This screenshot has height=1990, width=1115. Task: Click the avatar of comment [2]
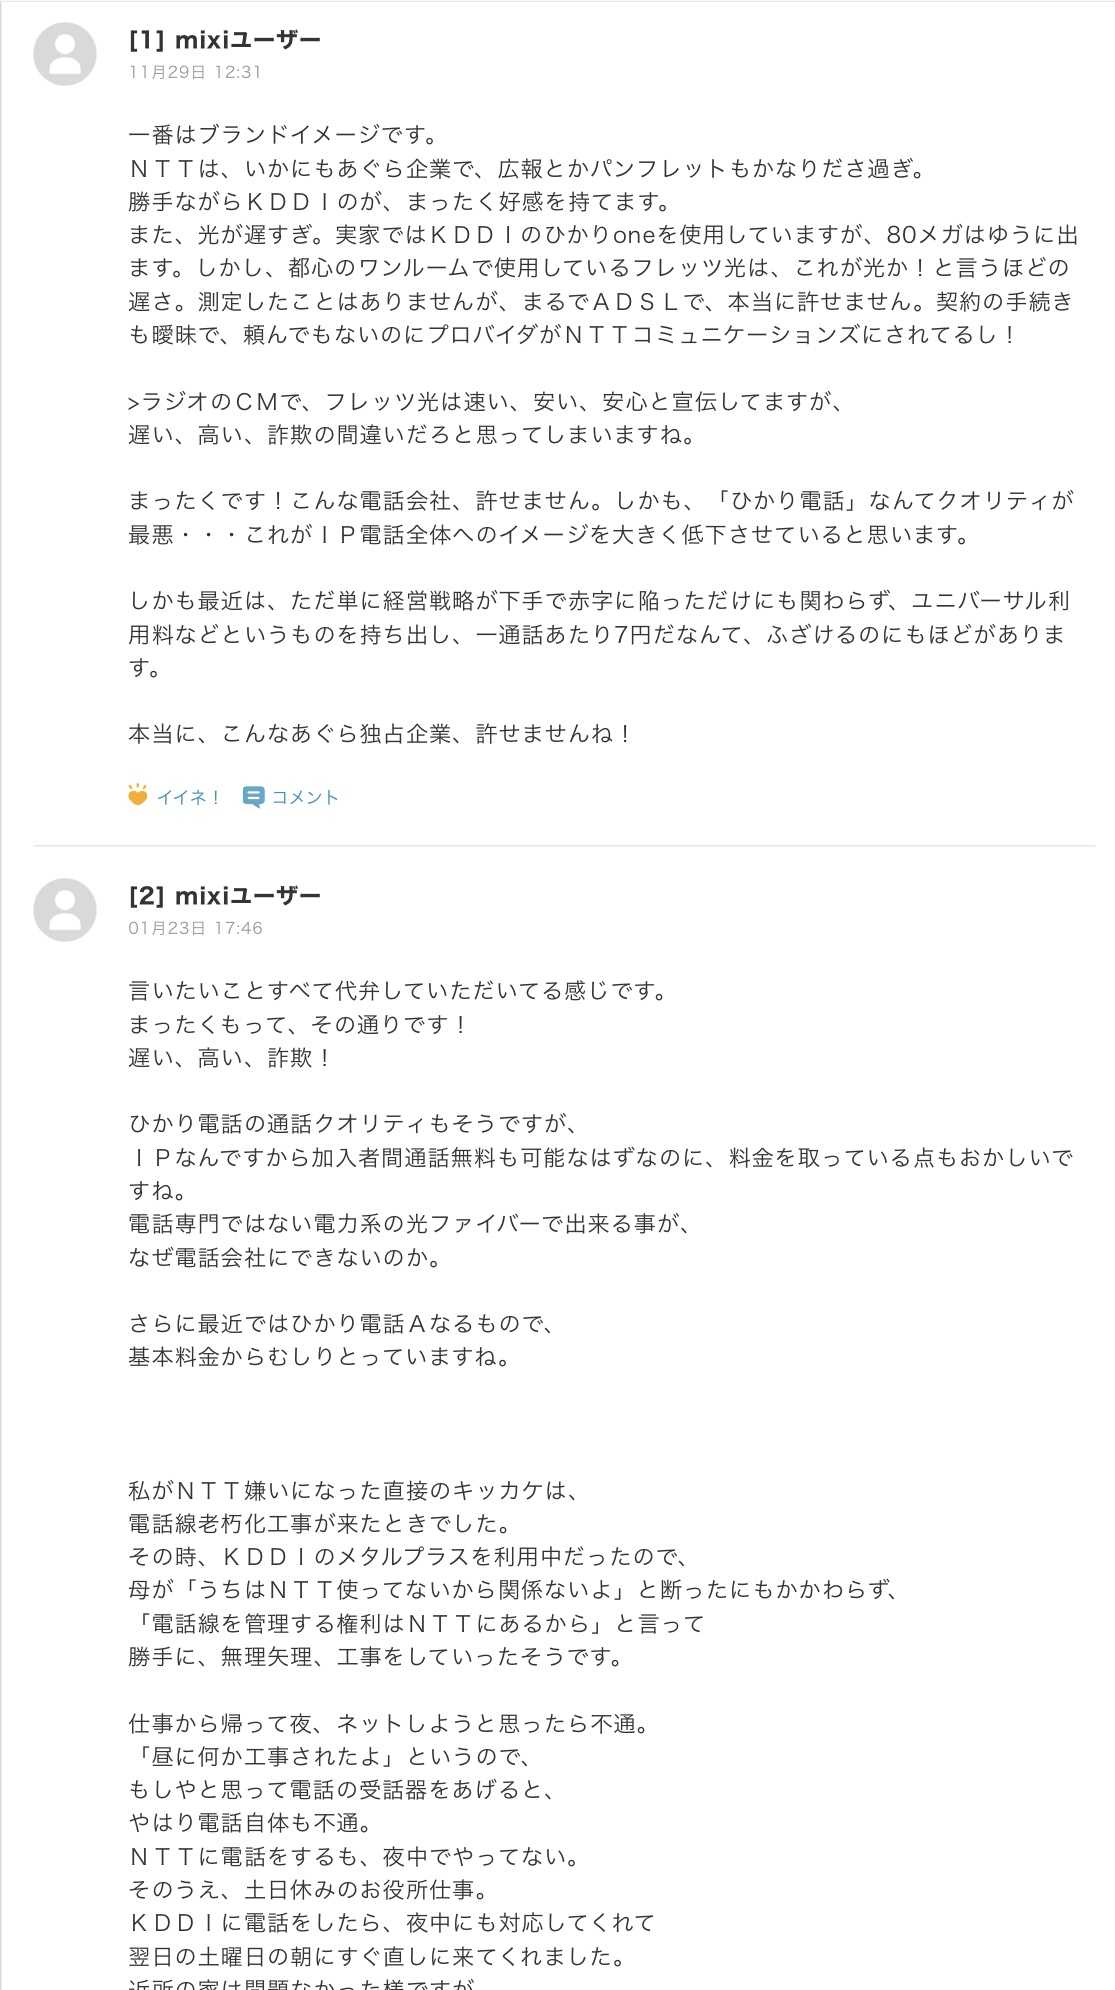tap(65, 910)
